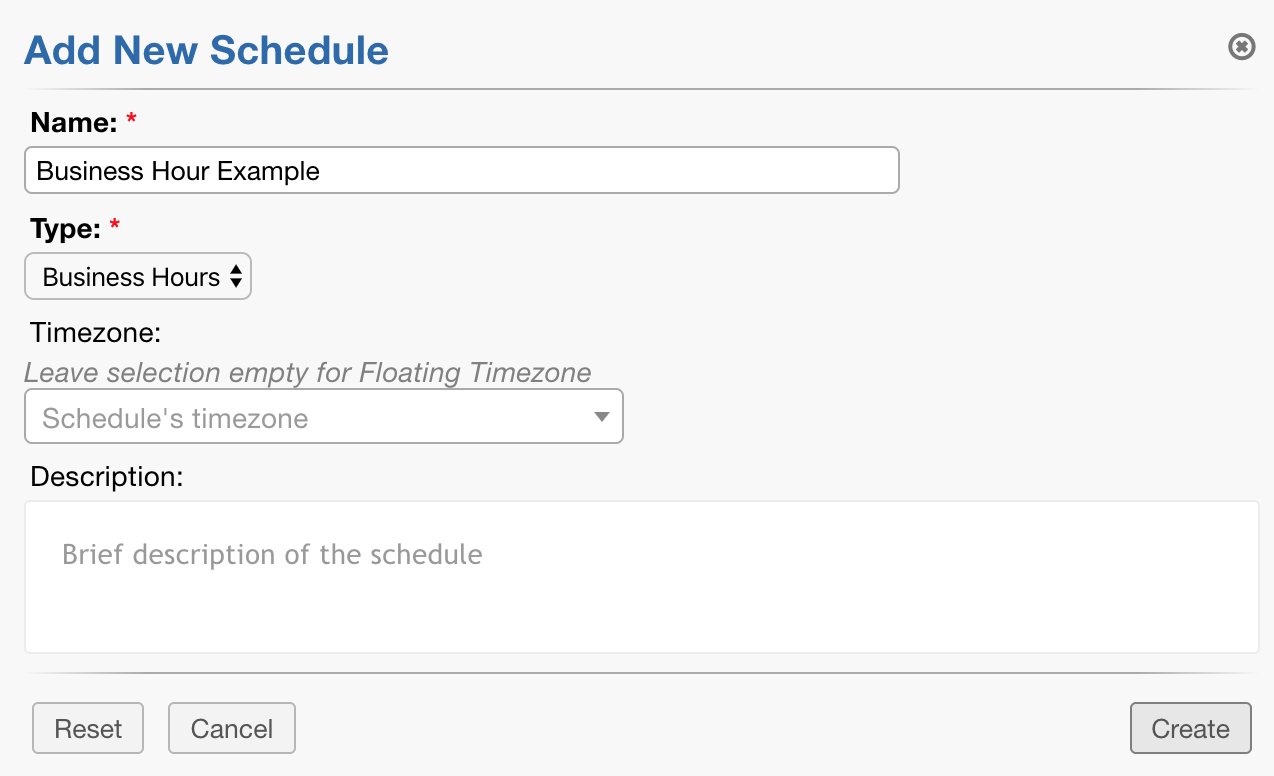
Task: Click the timezone dropdown triangle arrow
Action: tap(601, 417)
